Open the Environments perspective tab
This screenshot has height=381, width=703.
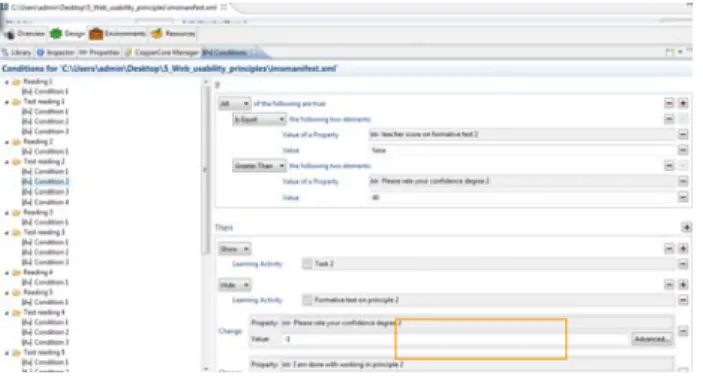pos(117,34)
